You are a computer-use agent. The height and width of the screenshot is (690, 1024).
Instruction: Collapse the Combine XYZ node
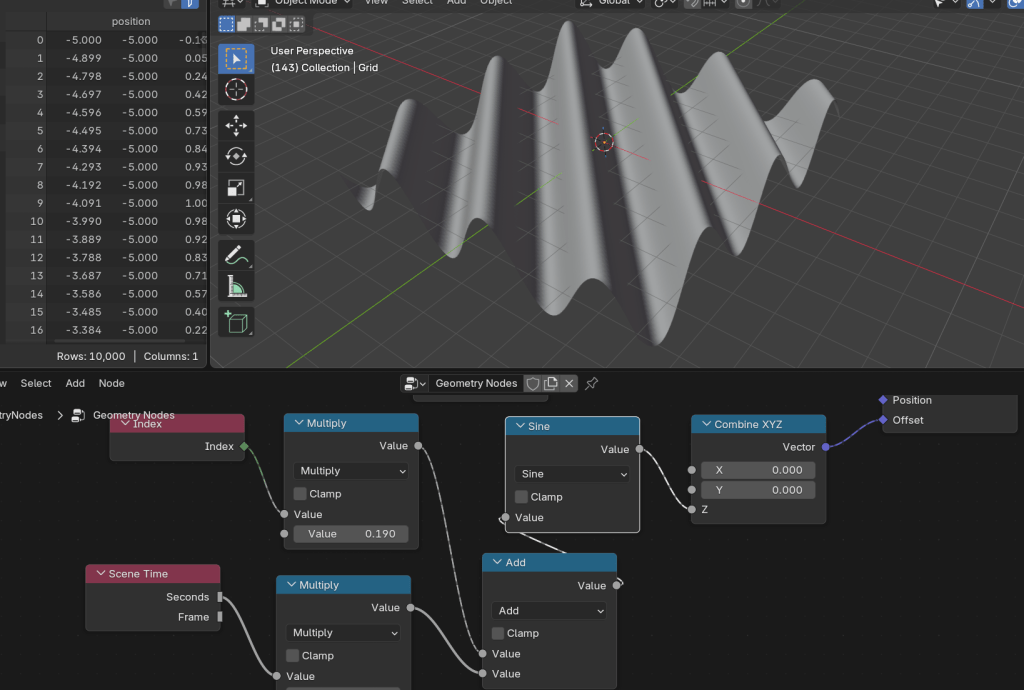(703, 424)
